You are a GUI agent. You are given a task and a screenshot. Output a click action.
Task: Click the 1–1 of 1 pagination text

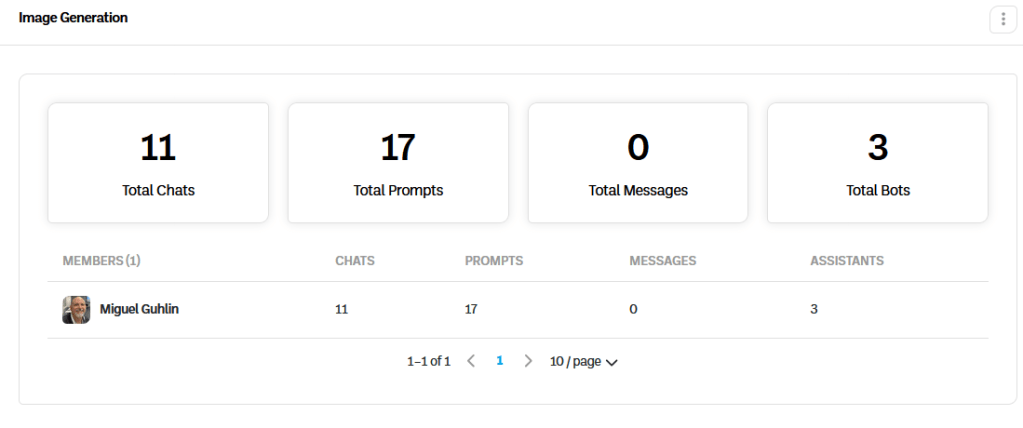pos(429,361)
